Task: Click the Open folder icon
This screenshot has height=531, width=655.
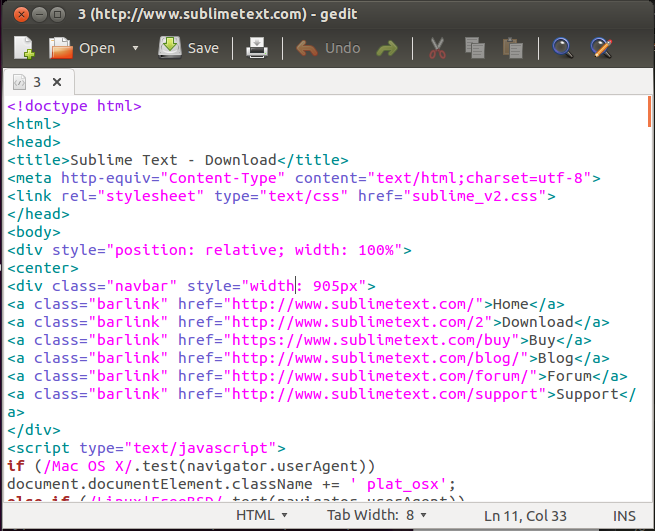Action: coord(61,48)
